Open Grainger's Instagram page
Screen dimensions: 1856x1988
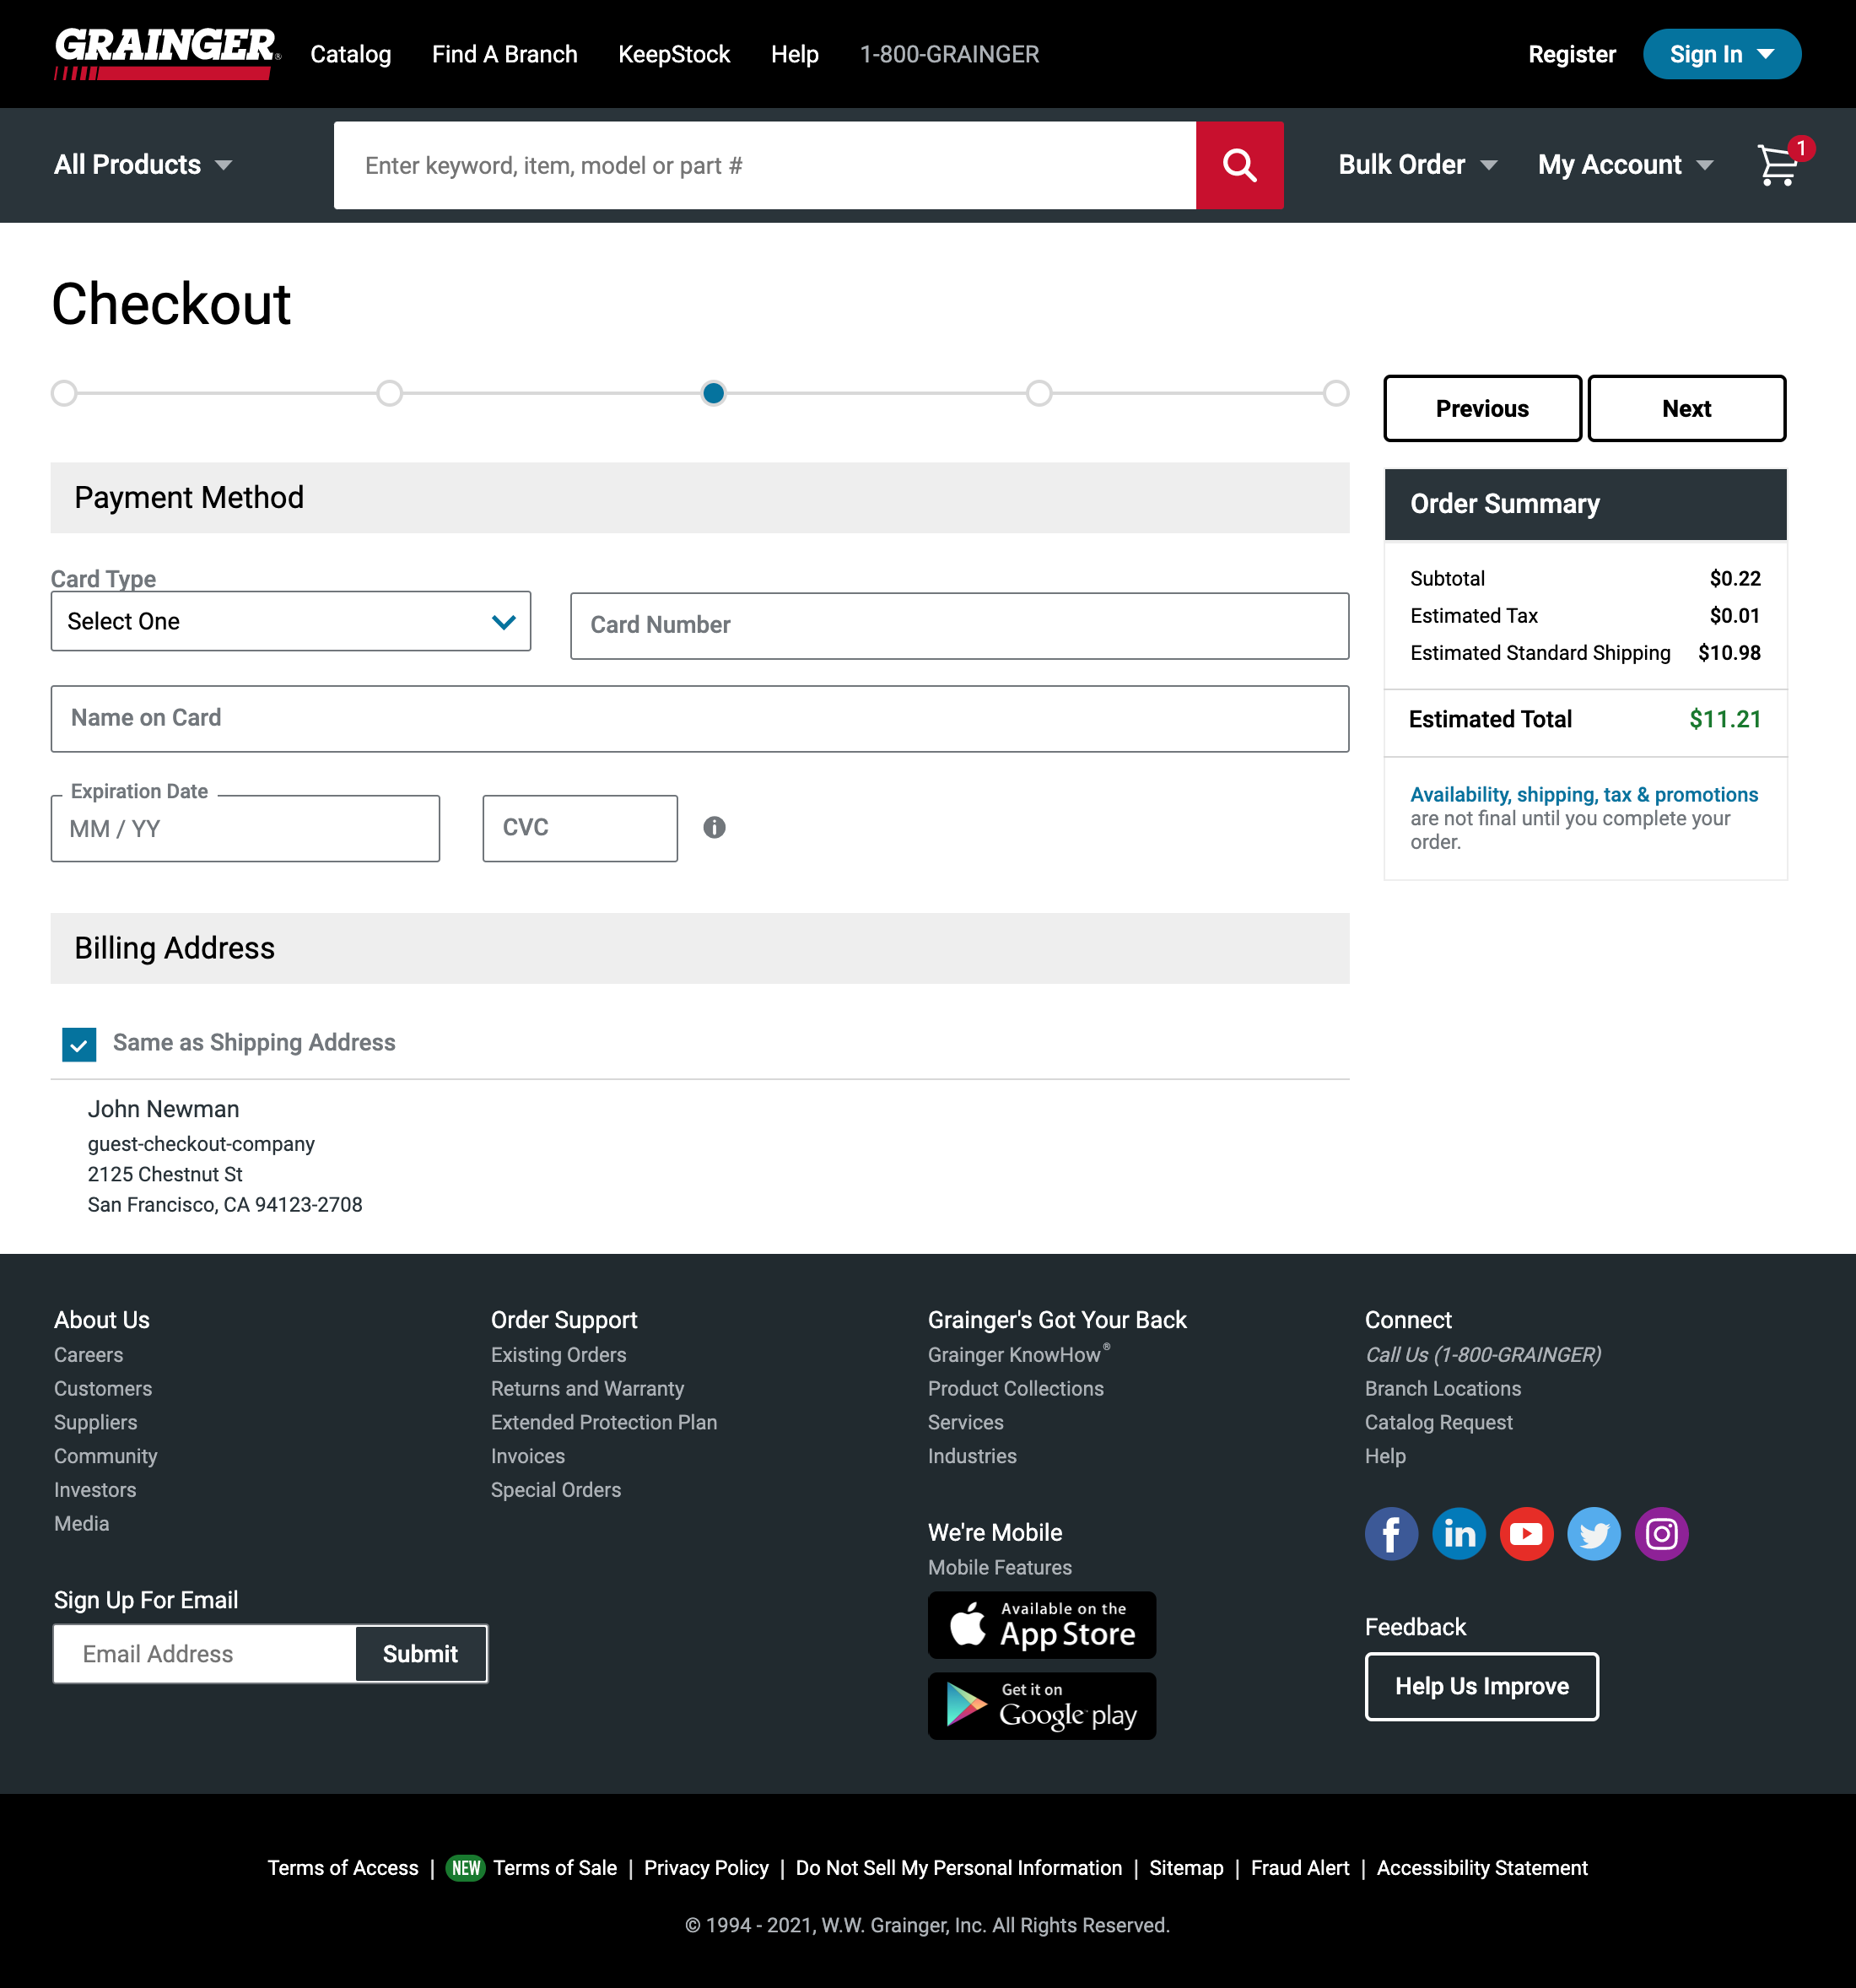[1661, 1533]
